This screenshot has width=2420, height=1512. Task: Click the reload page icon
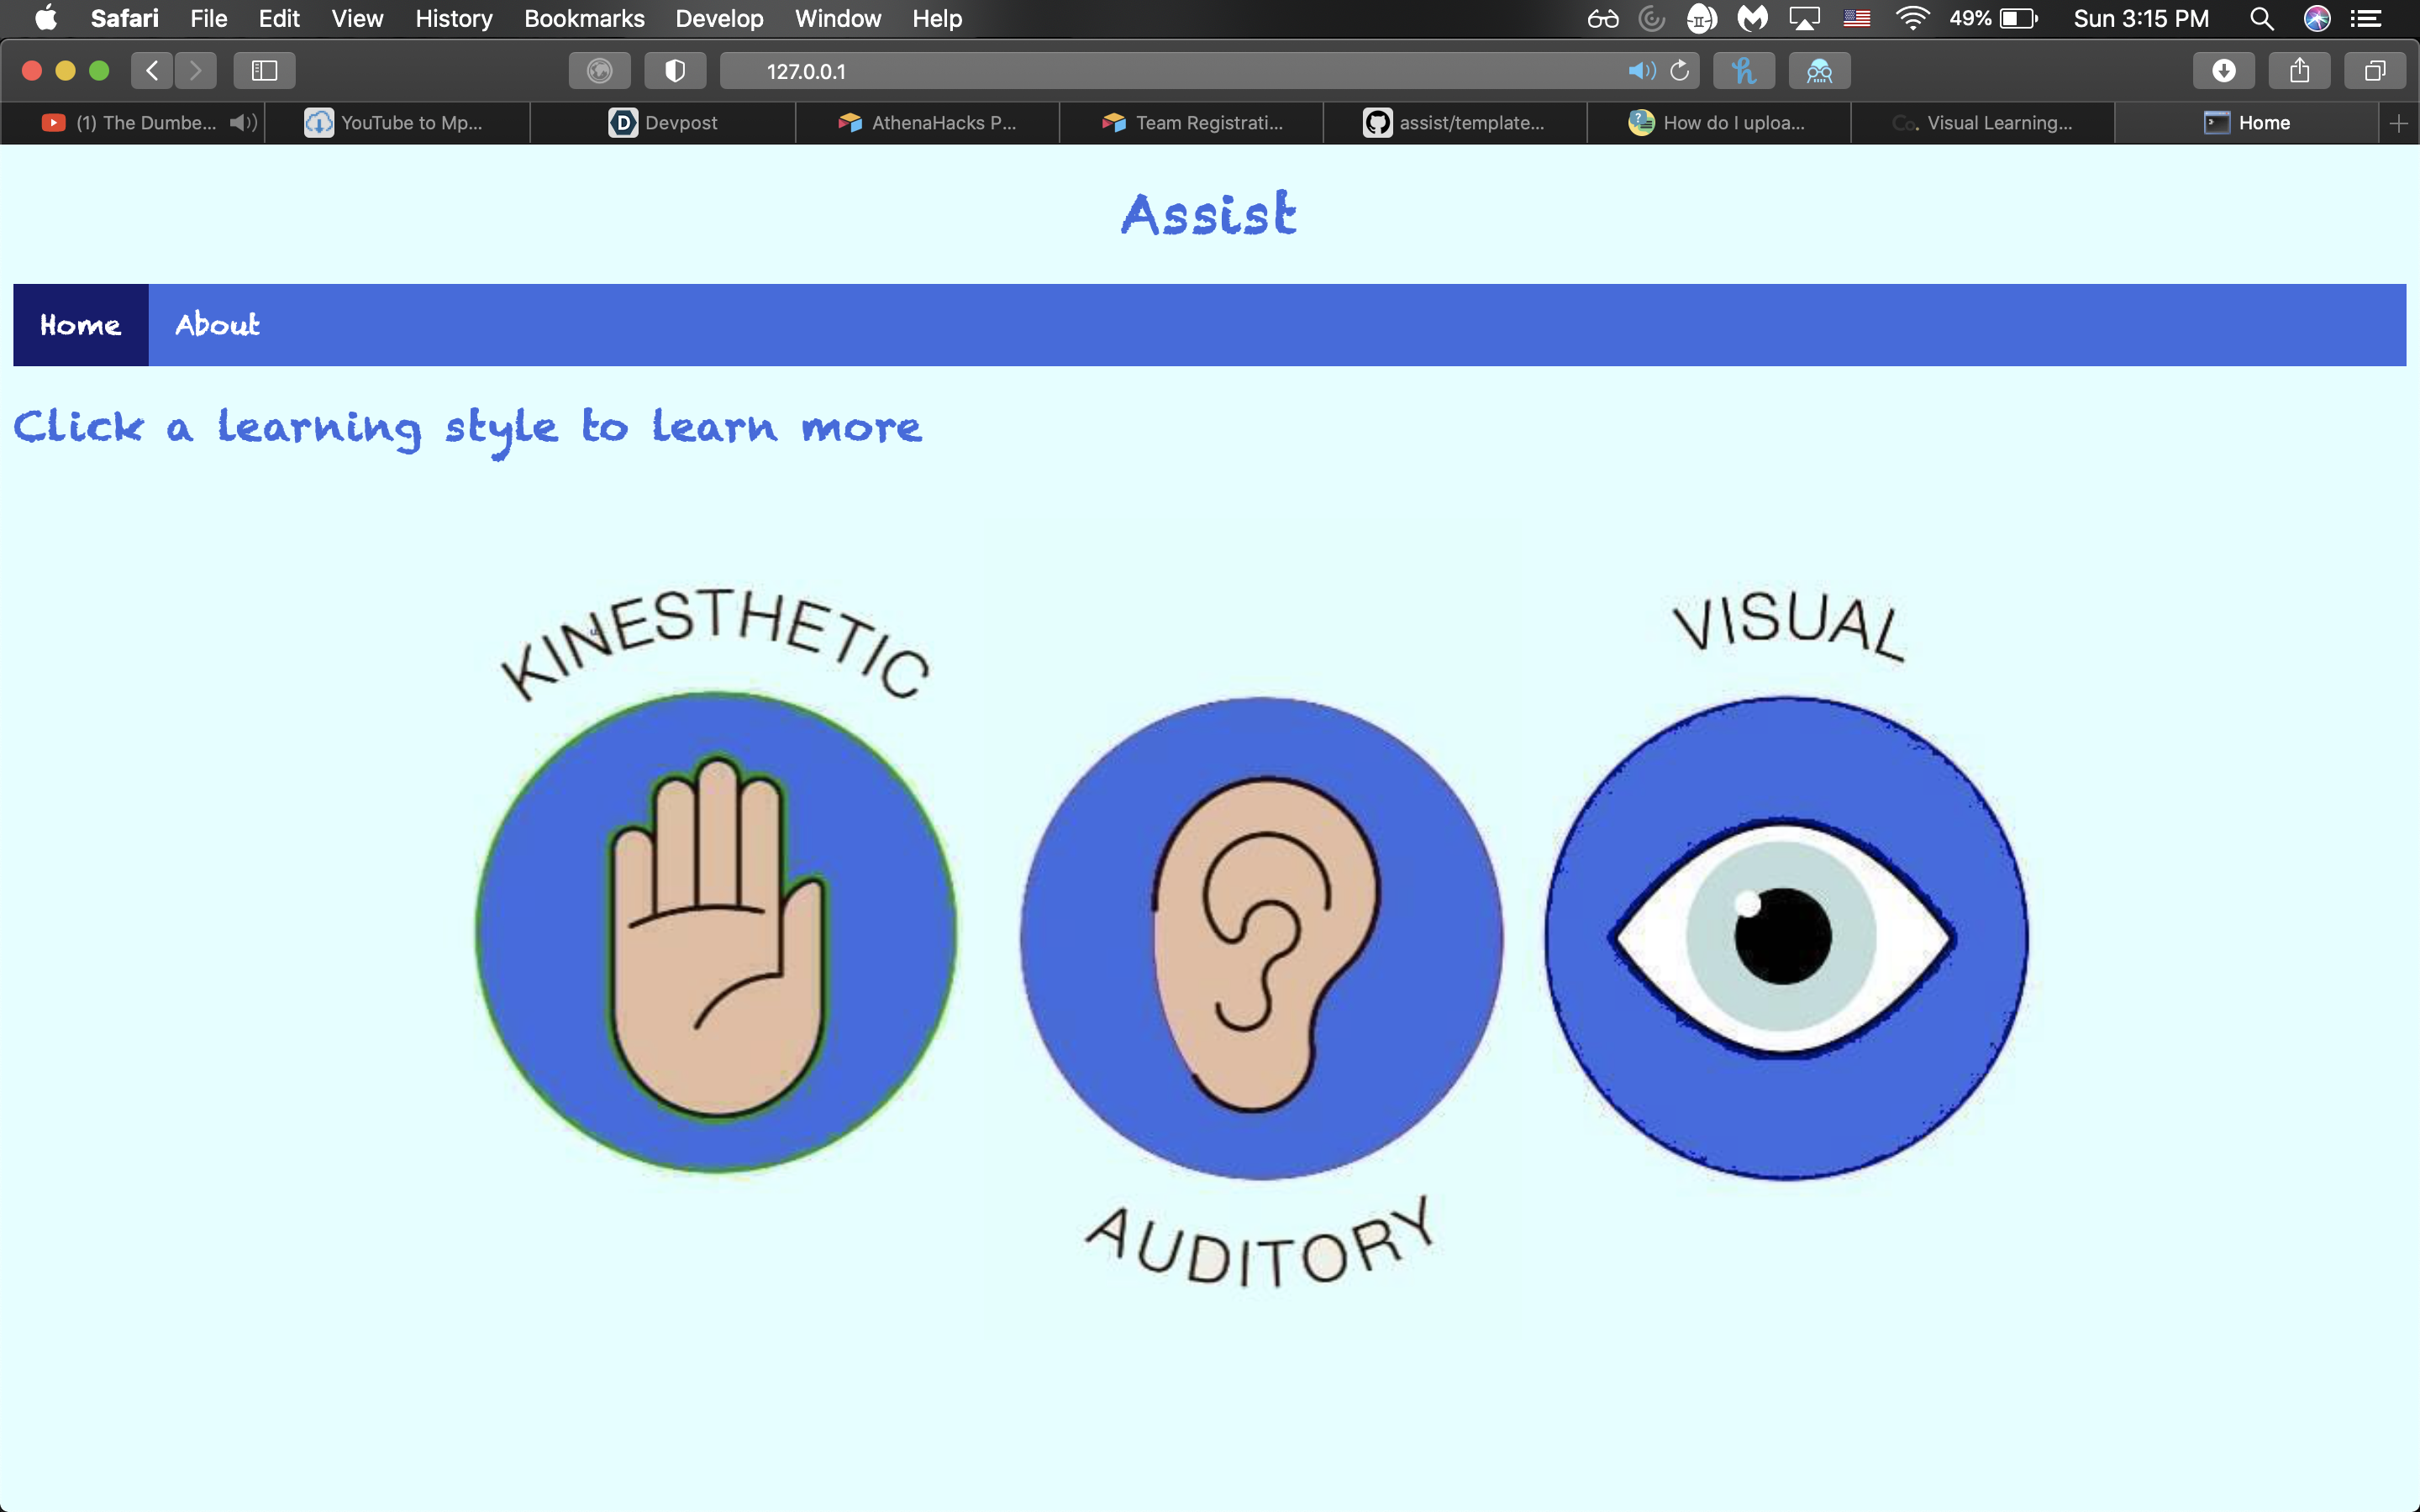click(x=1680, y=71)
